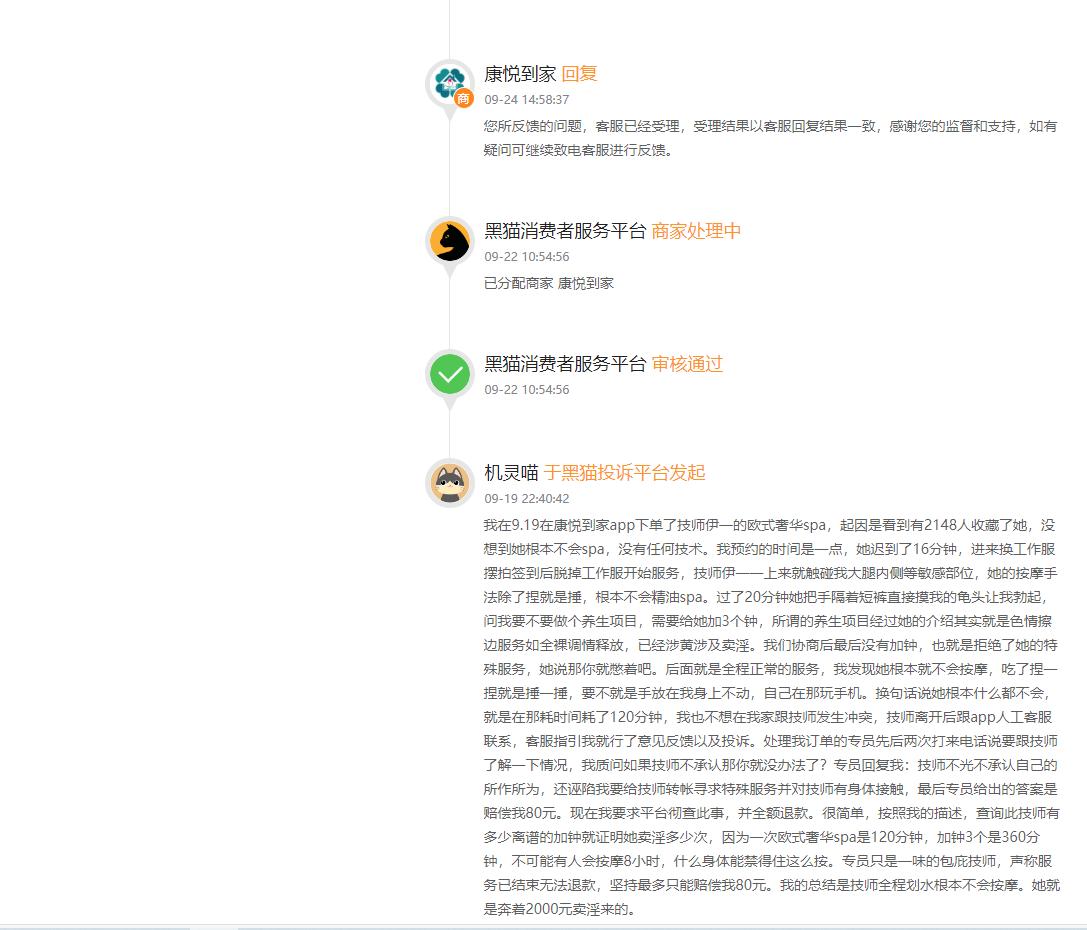1087x930 pixels.
Task: Click the 已分配商家 康悦到家 text
Action: coord(549,283)
